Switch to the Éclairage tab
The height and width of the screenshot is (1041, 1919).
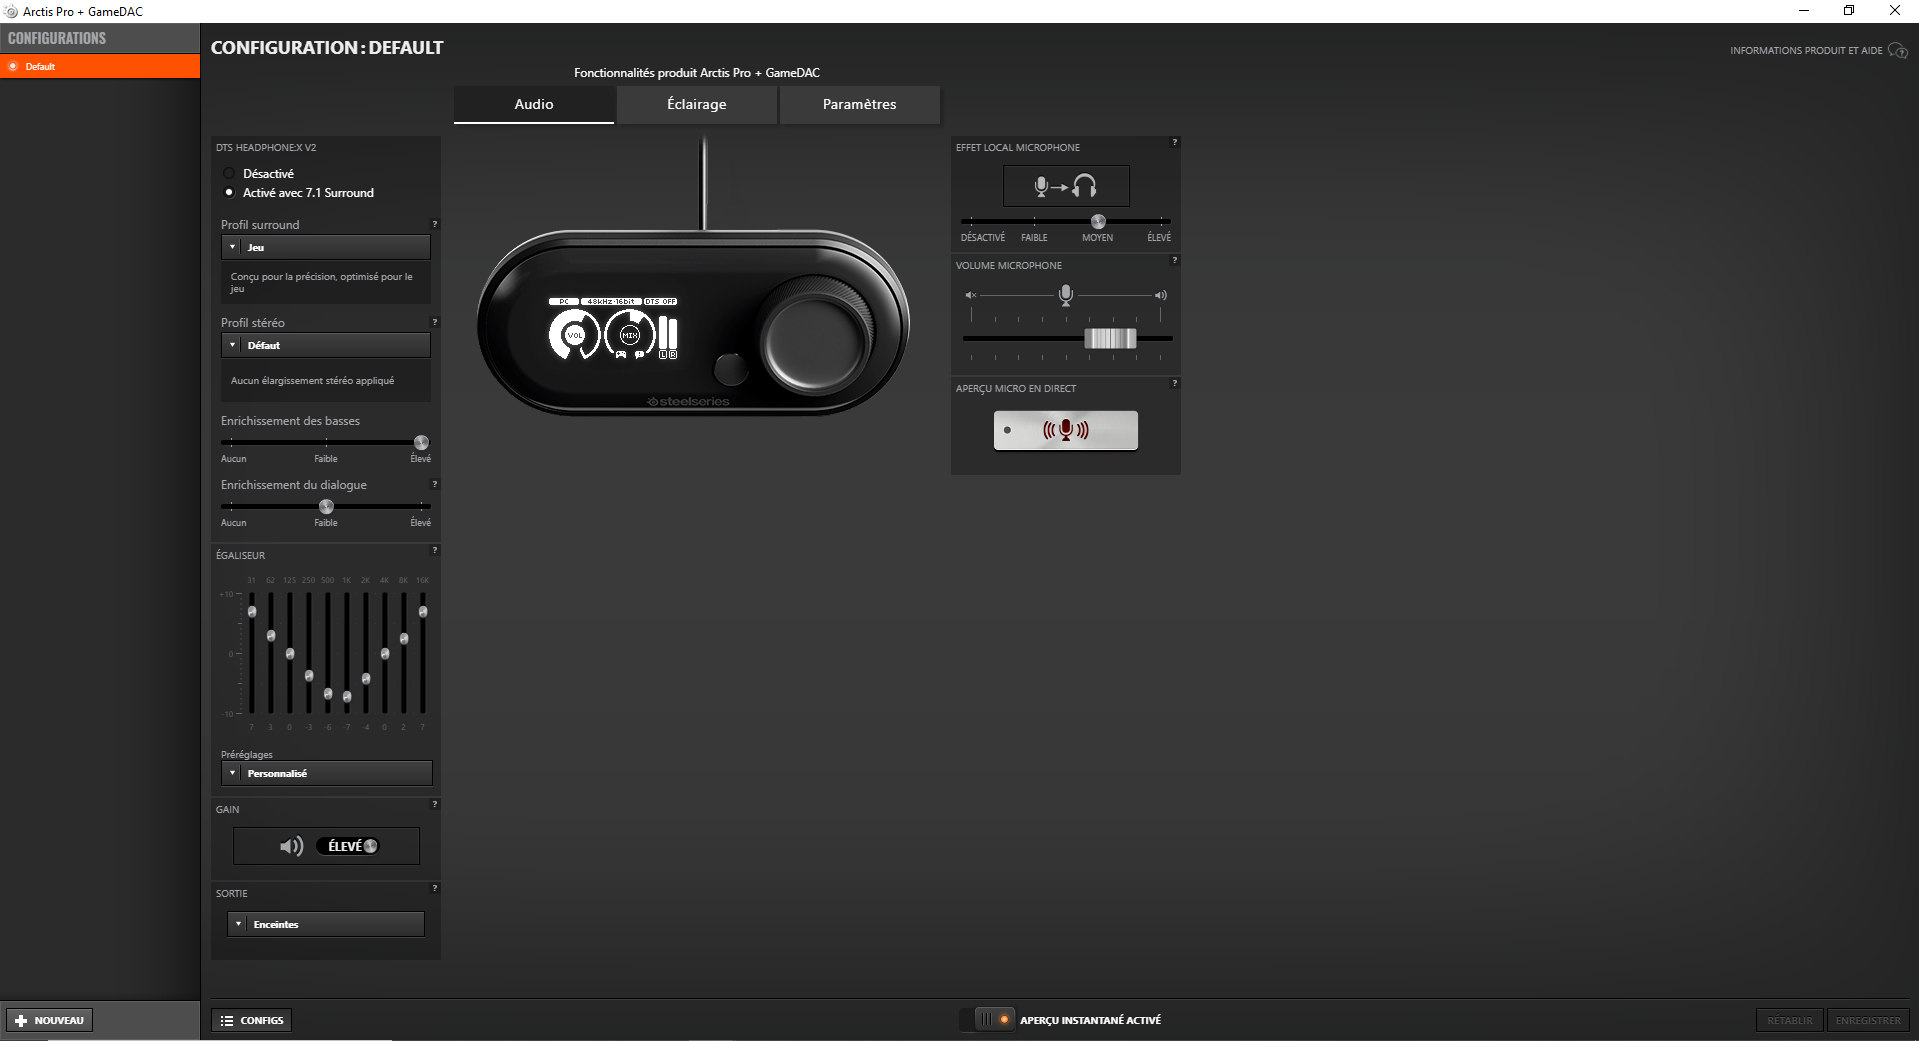click(x=696, y=104)
